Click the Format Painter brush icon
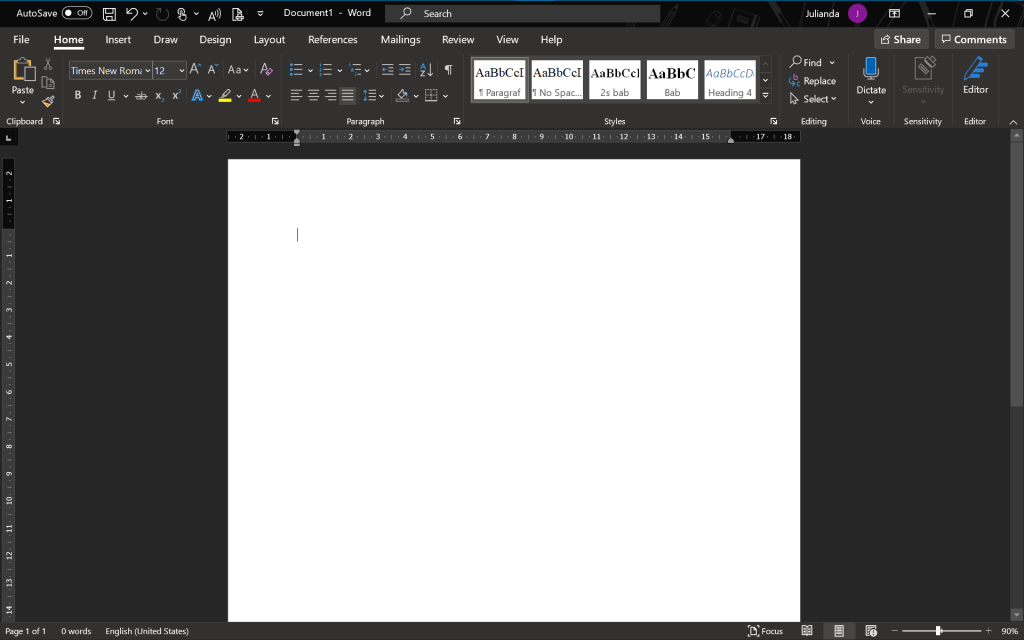1024x640 pixels. tap(48, 101)
